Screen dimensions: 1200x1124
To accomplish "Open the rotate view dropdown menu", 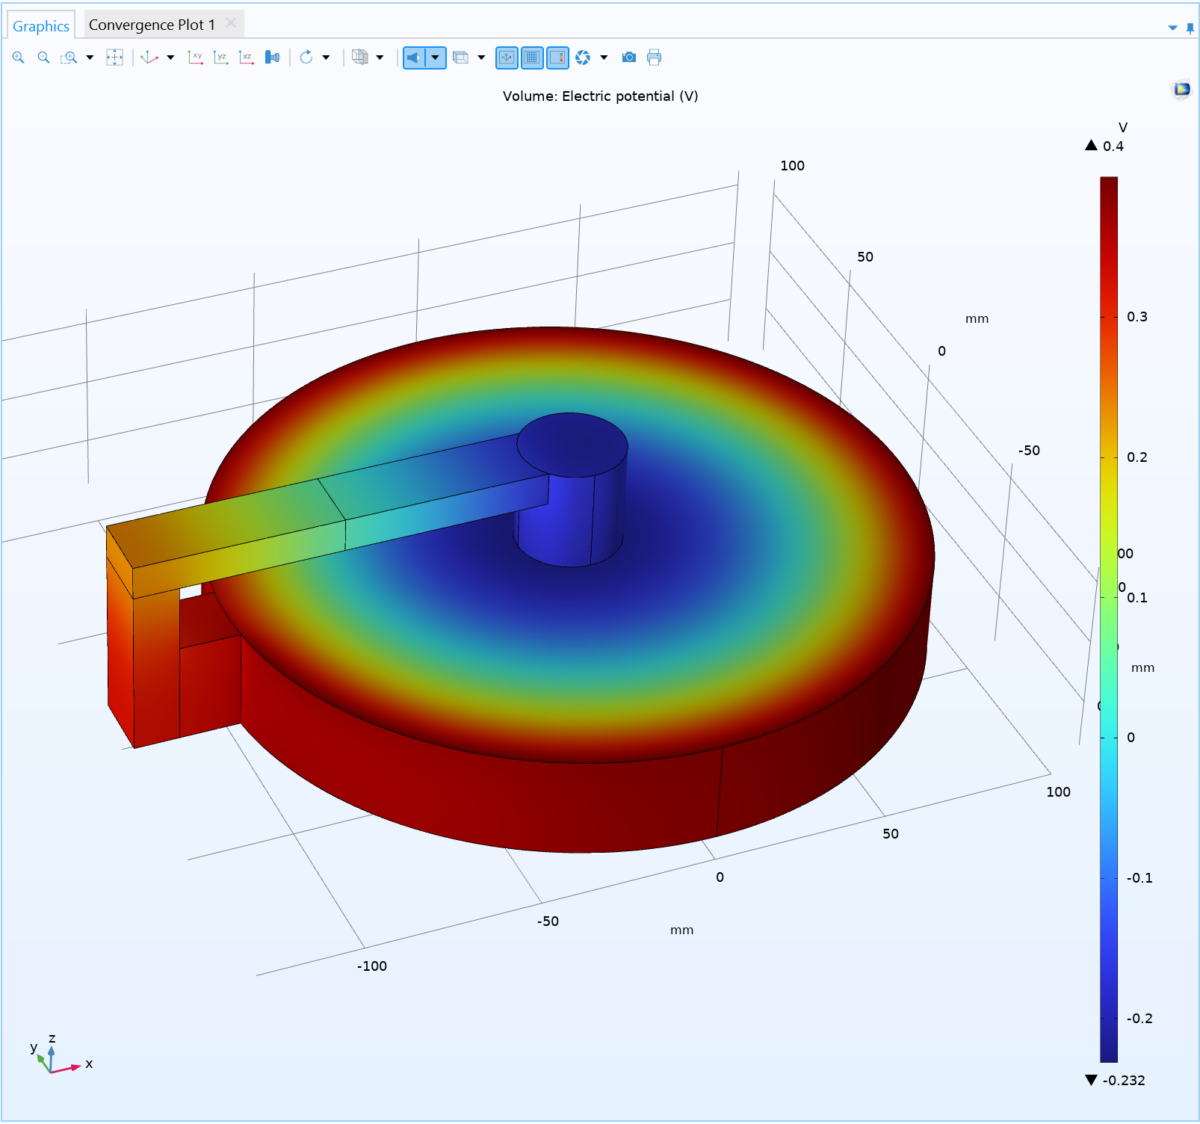I will [x=324, y=57].
